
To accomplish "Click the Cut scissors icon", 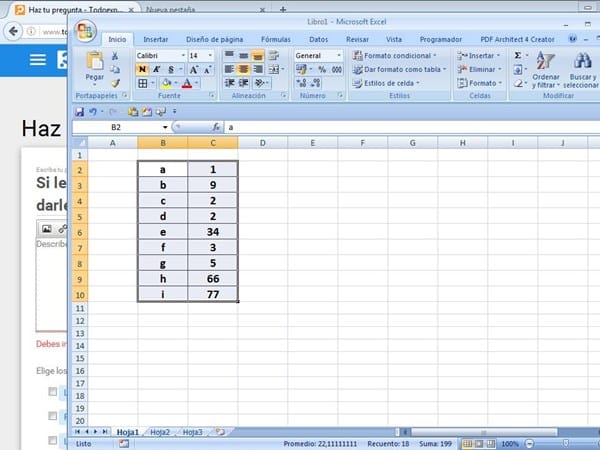I will pos(115,56).
